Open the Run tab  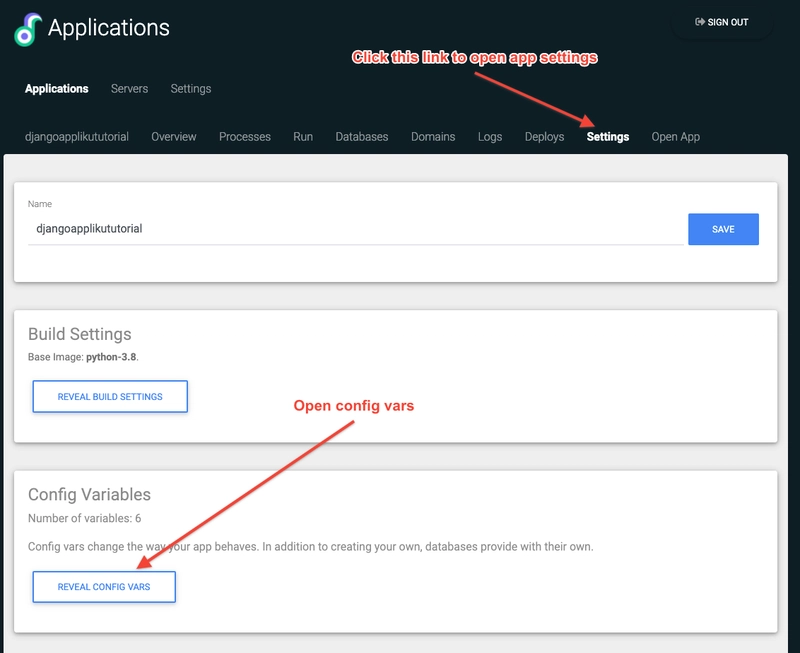point(303,137)
